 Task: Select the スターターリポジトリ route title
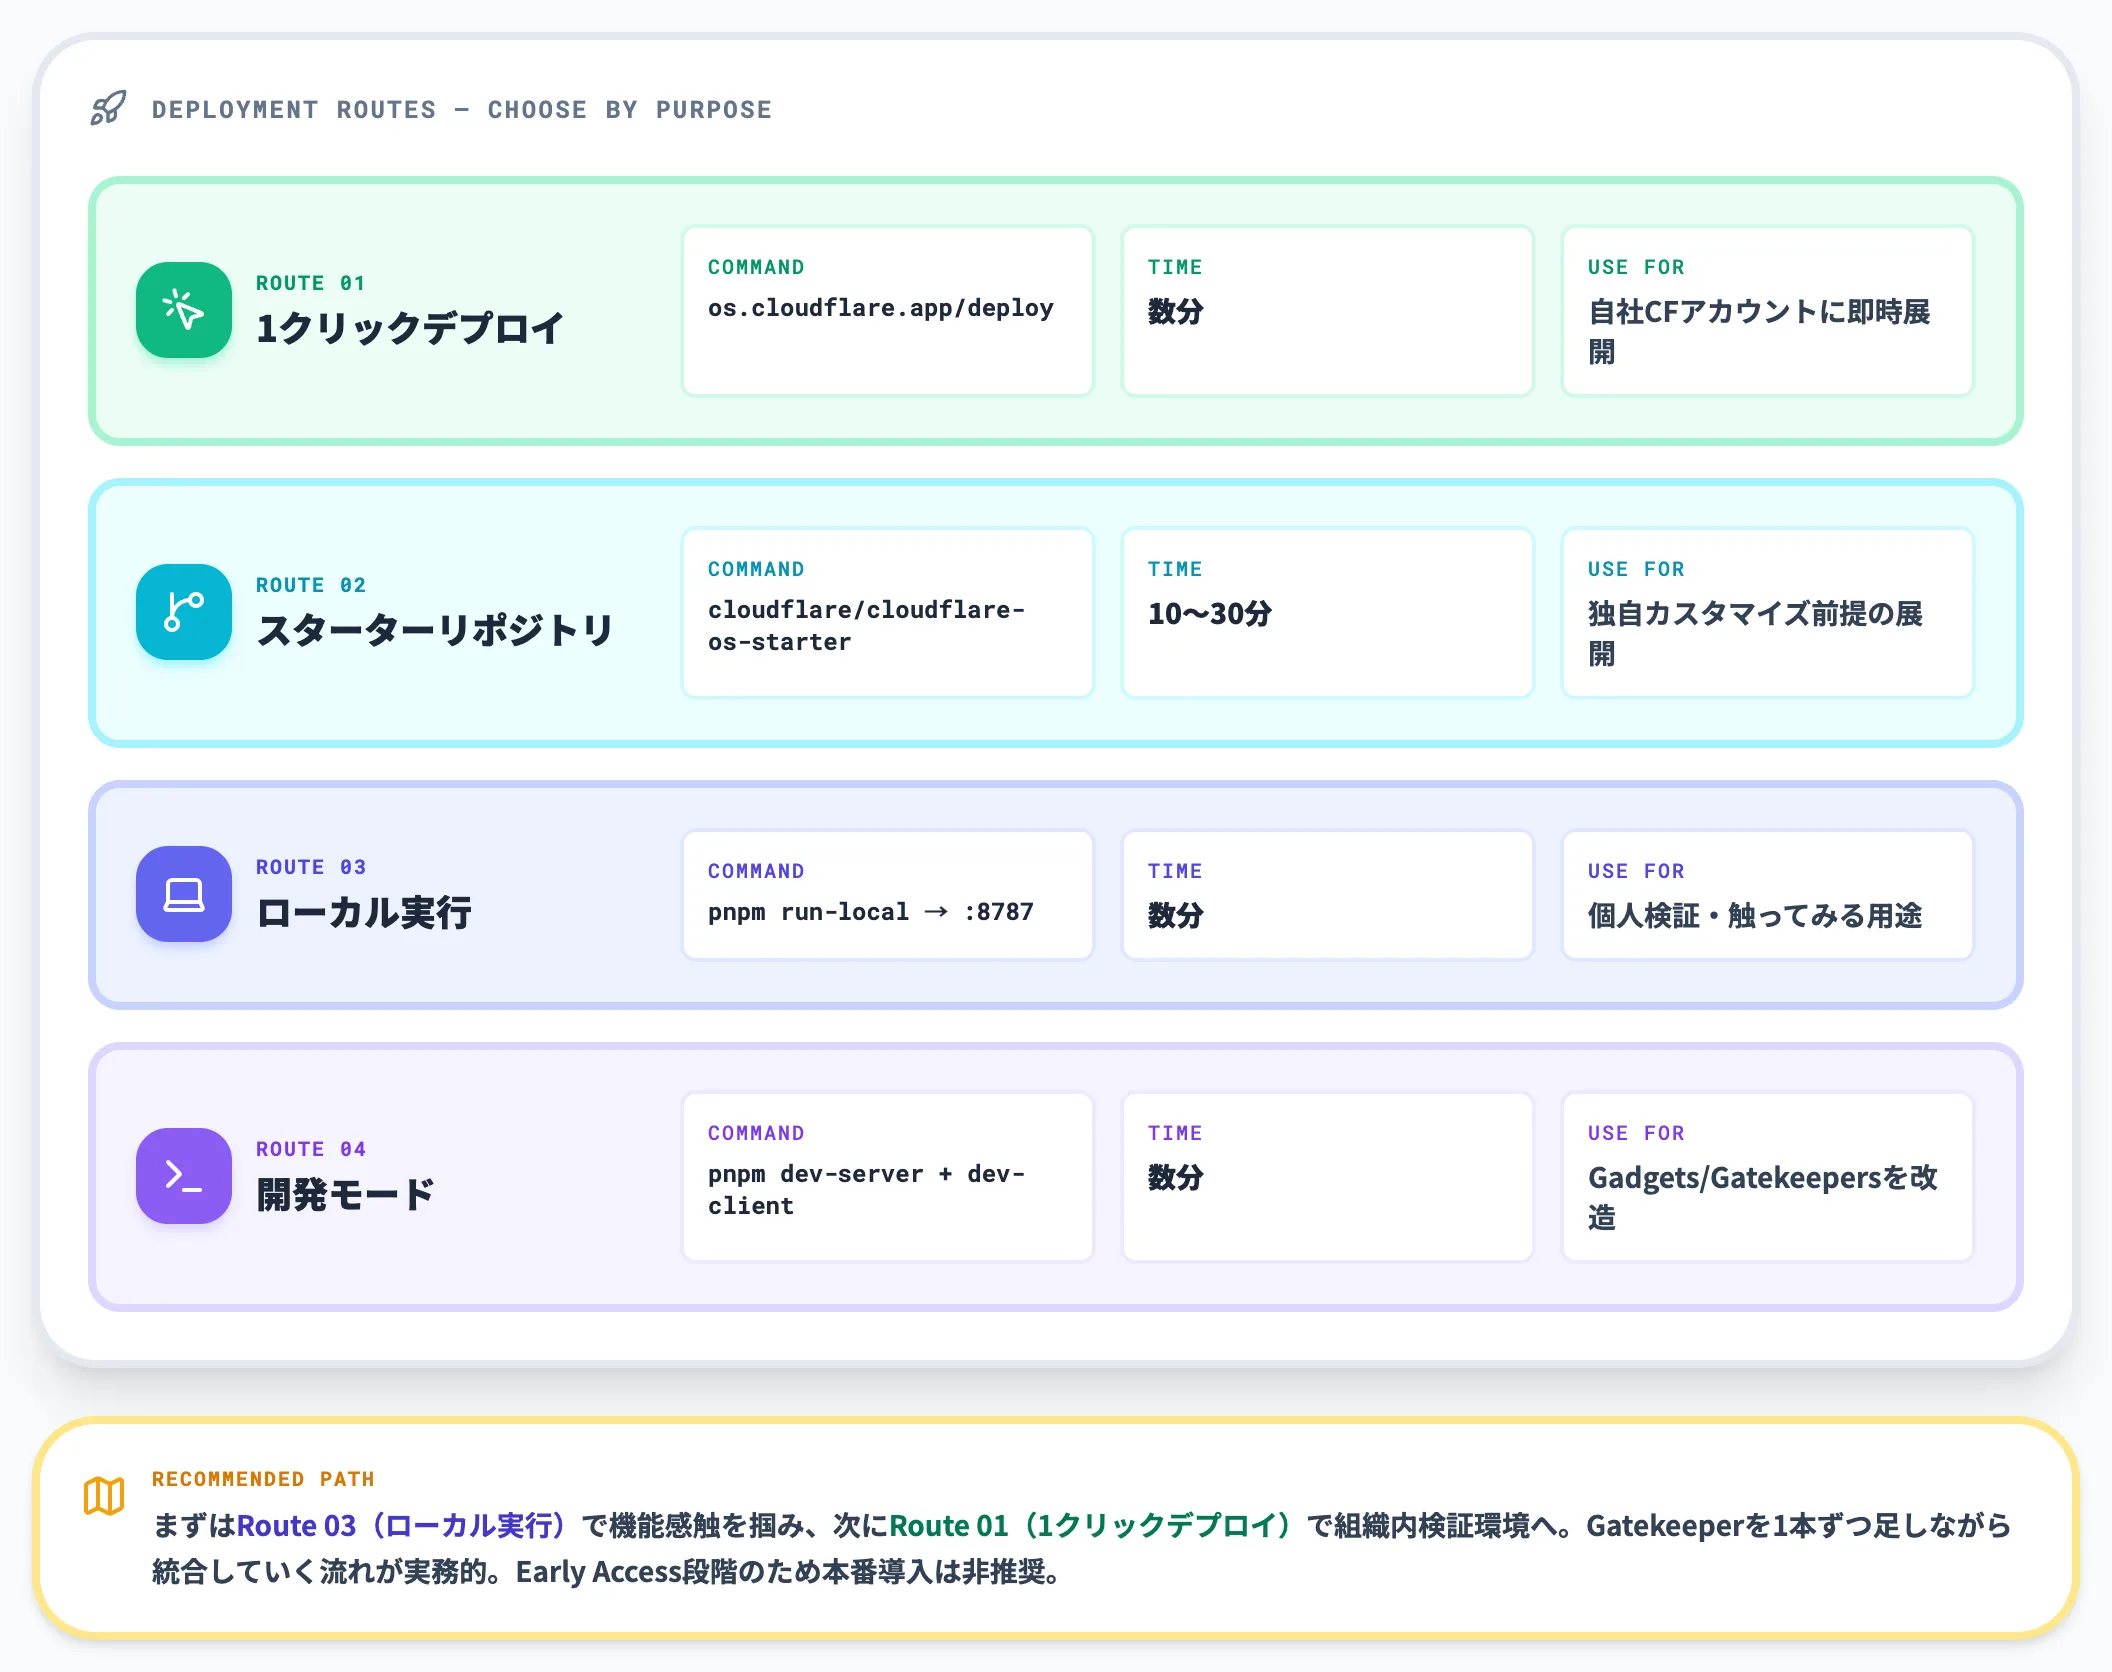pyautogui.click(x=435, y=631)
